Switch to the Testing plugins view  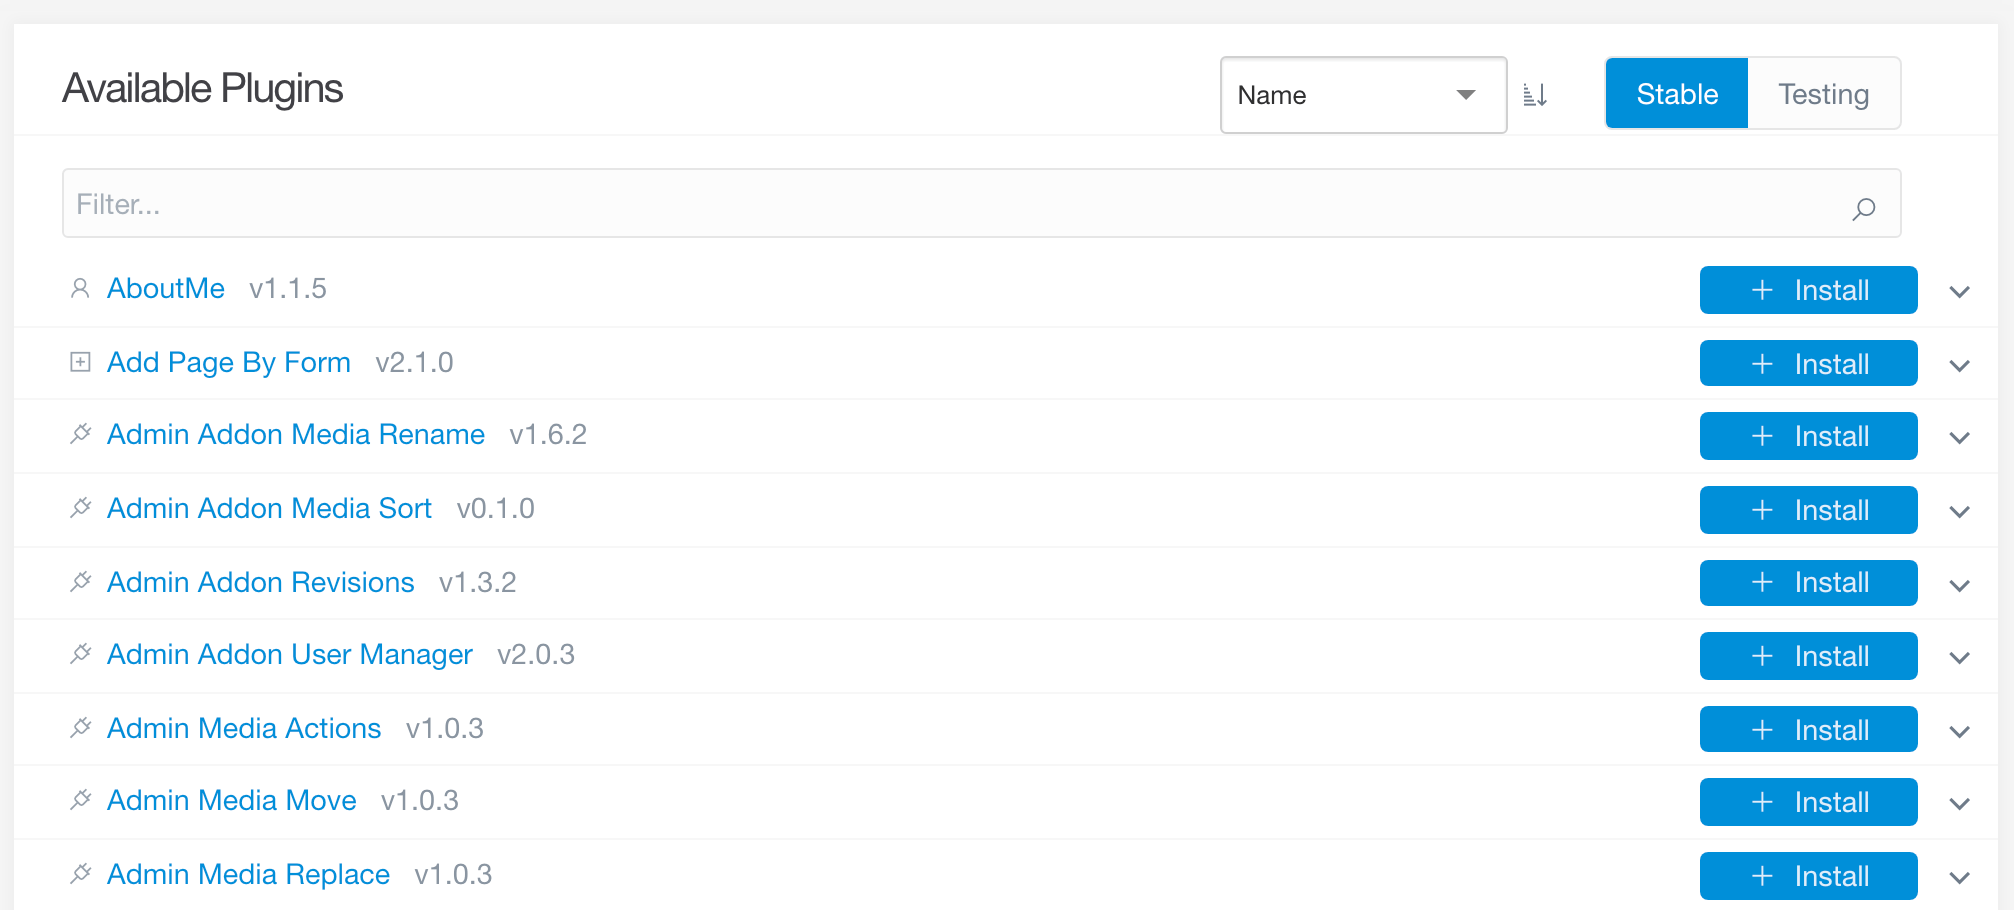click(x=1824, y=93)
